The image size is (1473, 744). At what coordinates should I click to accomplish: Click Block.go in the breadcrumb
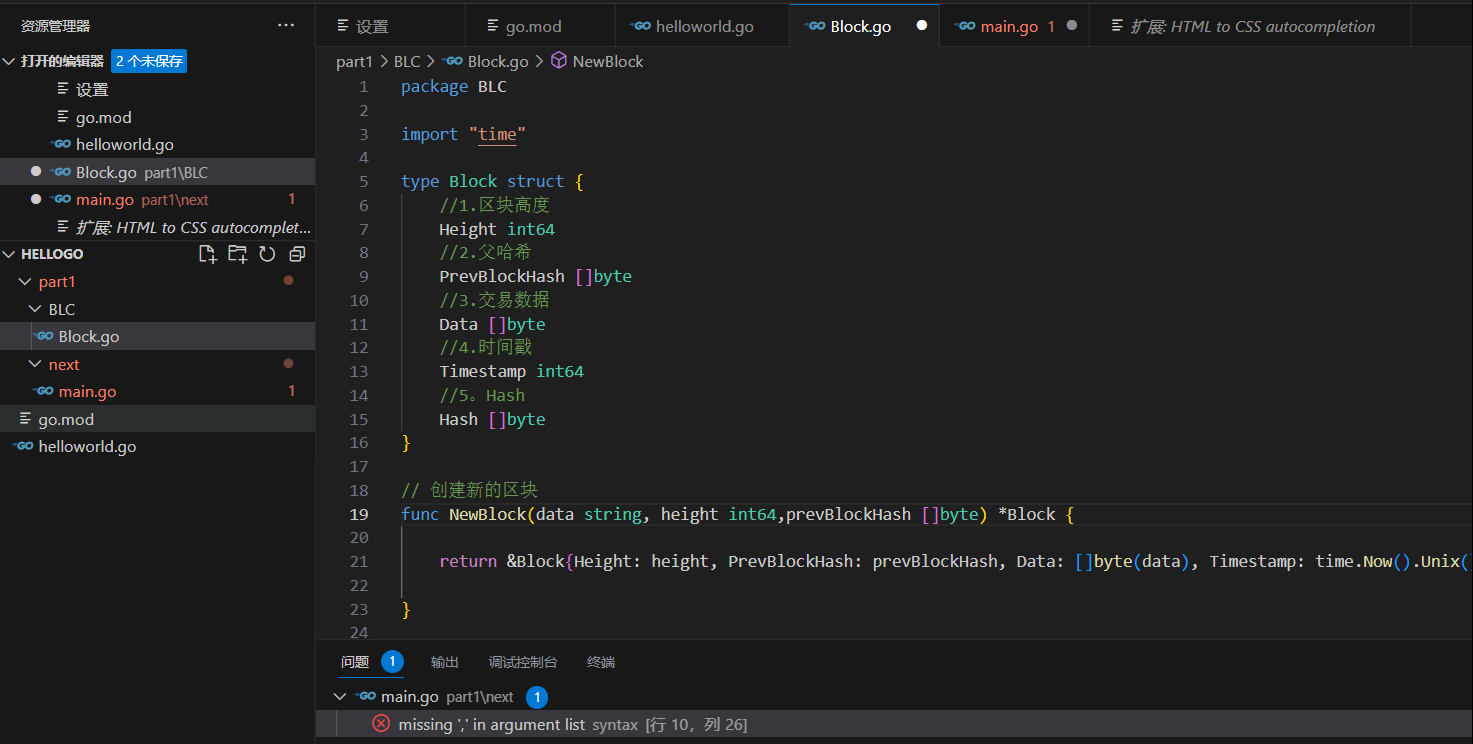498,61
